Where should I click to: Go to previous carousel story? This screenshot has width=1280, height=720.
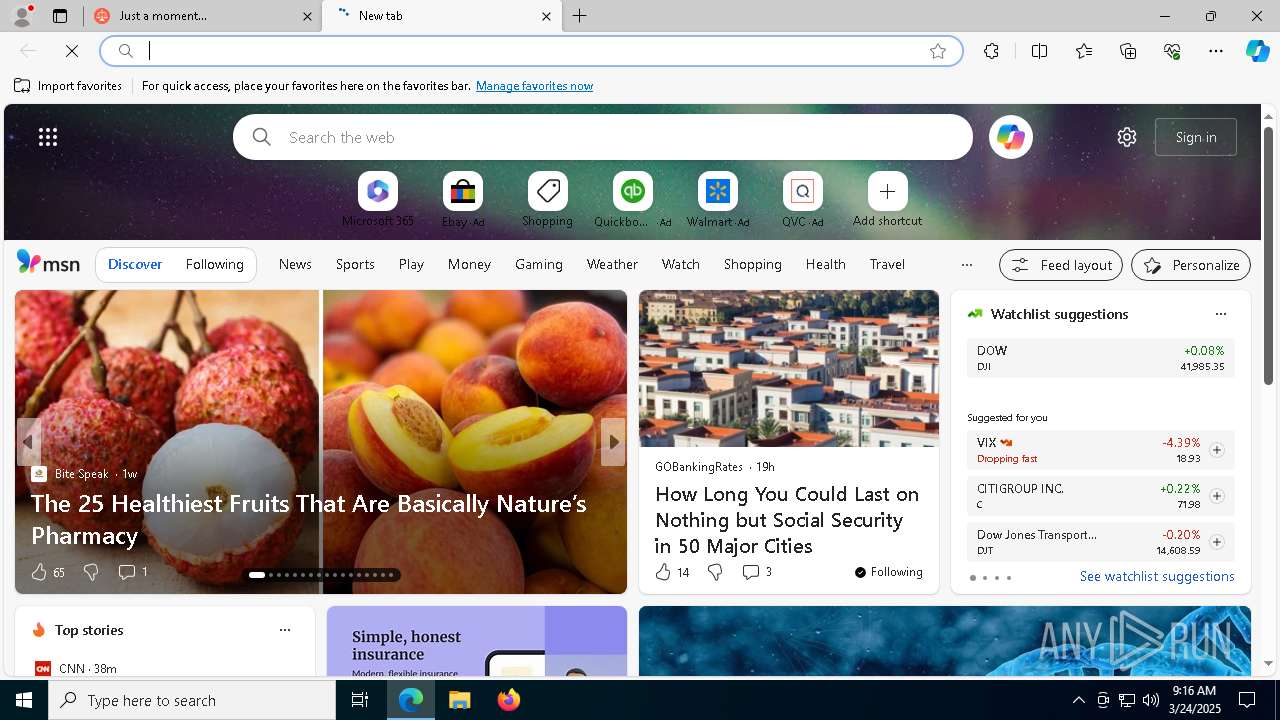(x=29, y=442)
